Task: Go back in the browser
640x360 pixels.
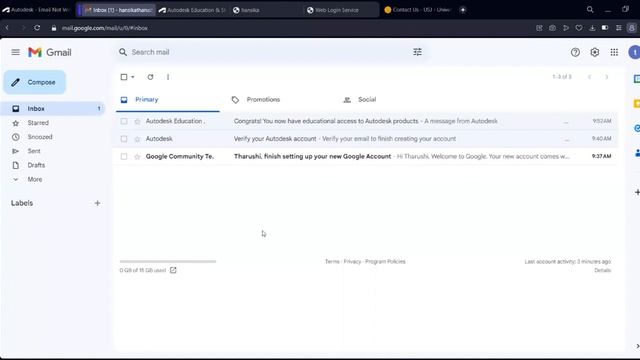Action: 7,28
